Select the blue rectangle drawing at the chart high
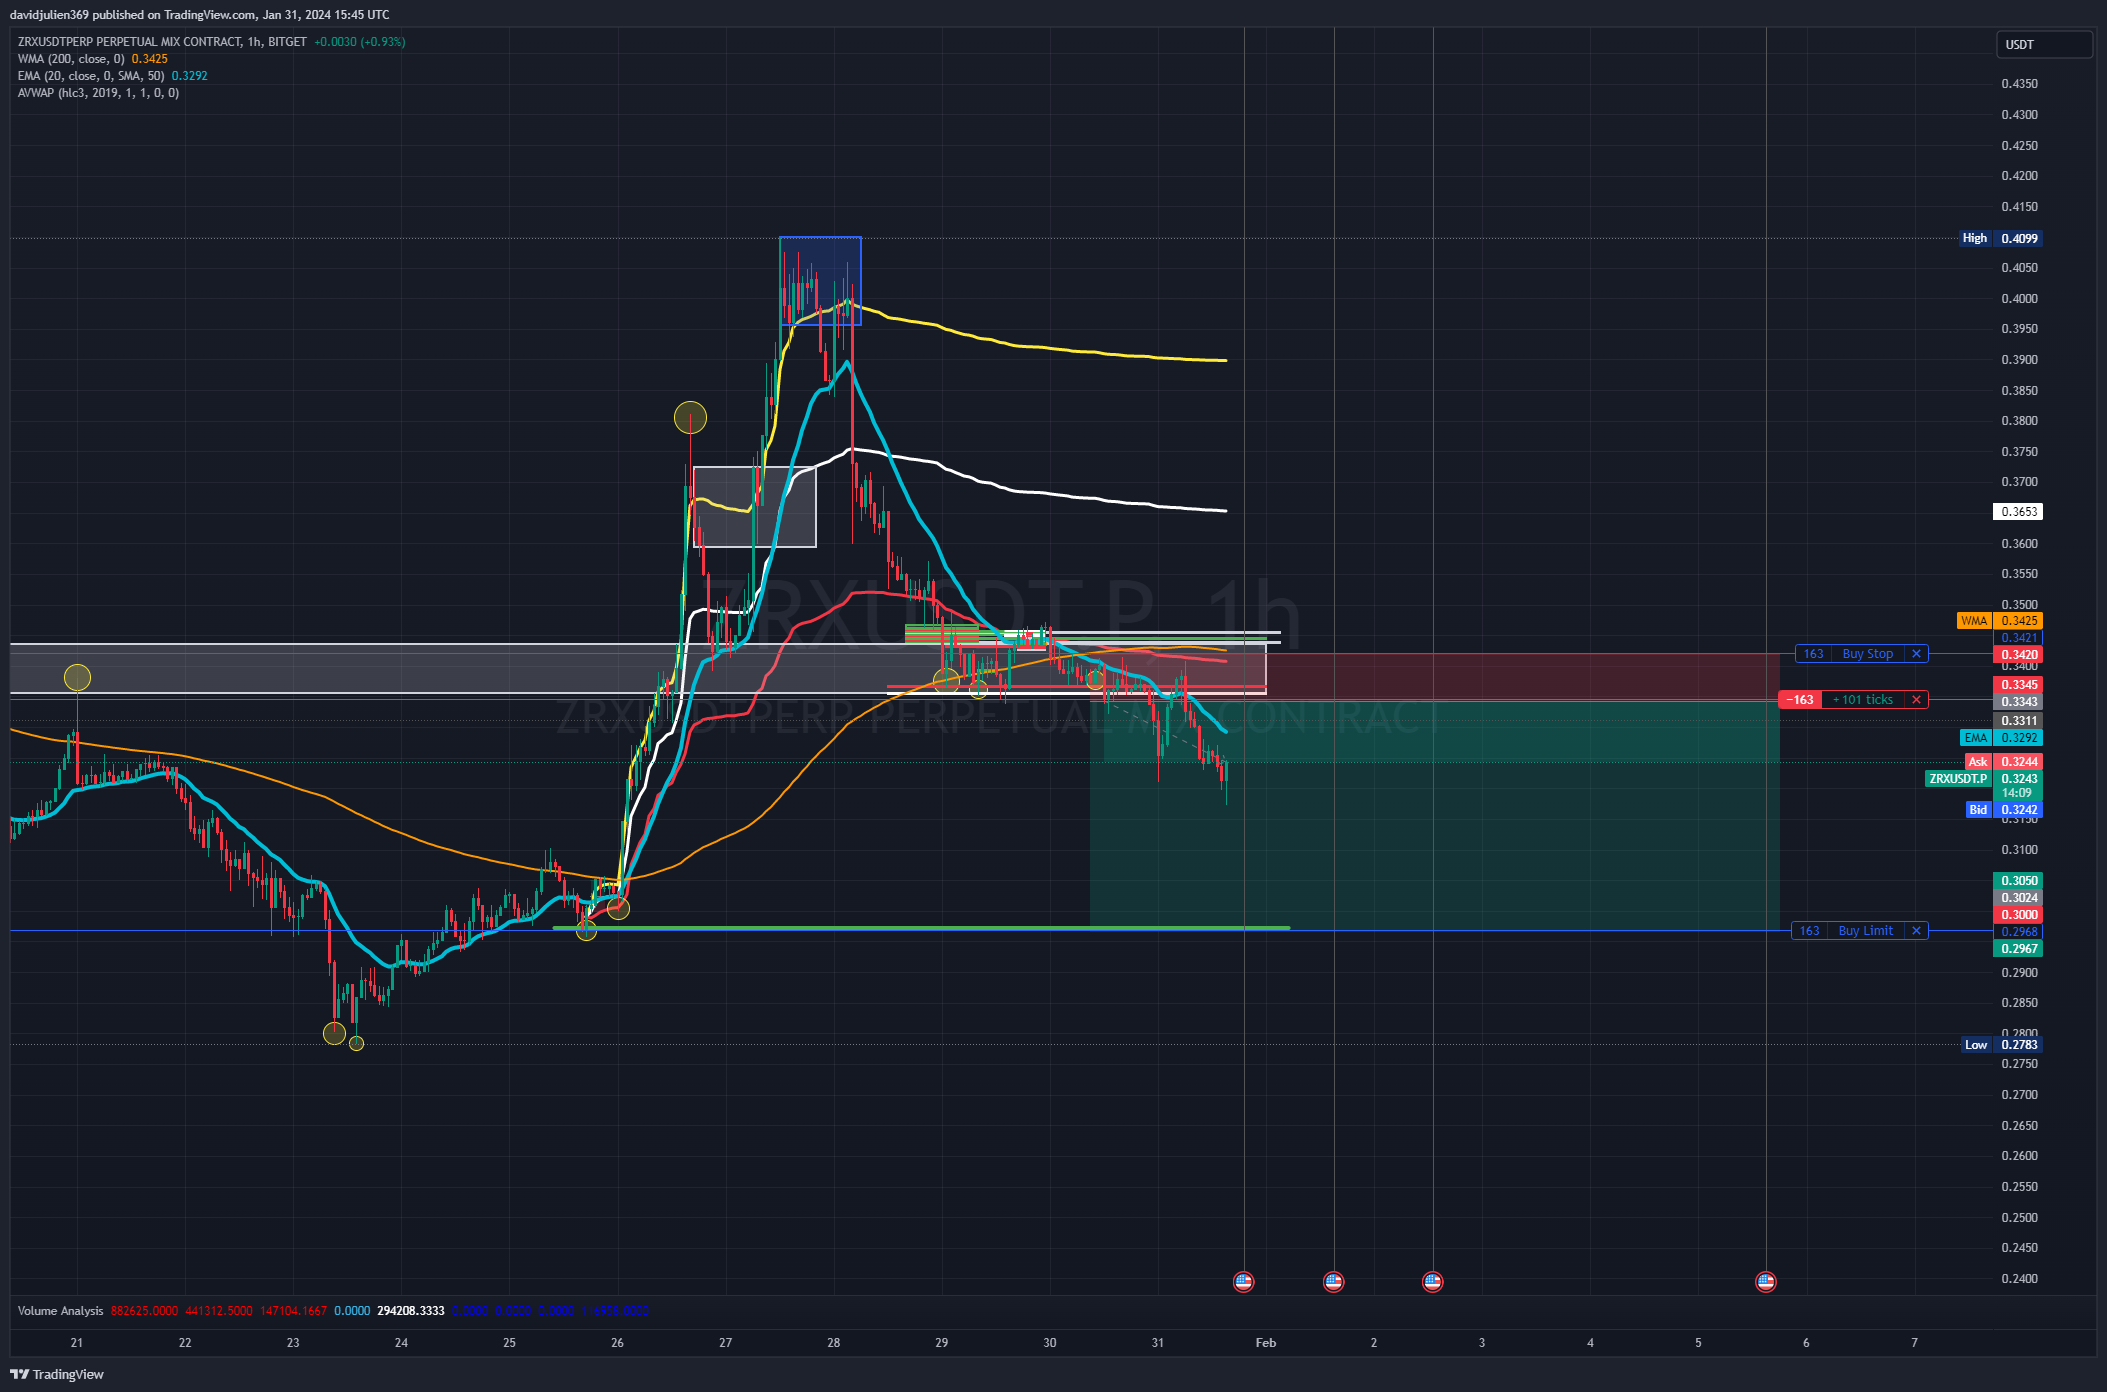Screen dimensions: 2107x1392 click(x=820, y=281)
